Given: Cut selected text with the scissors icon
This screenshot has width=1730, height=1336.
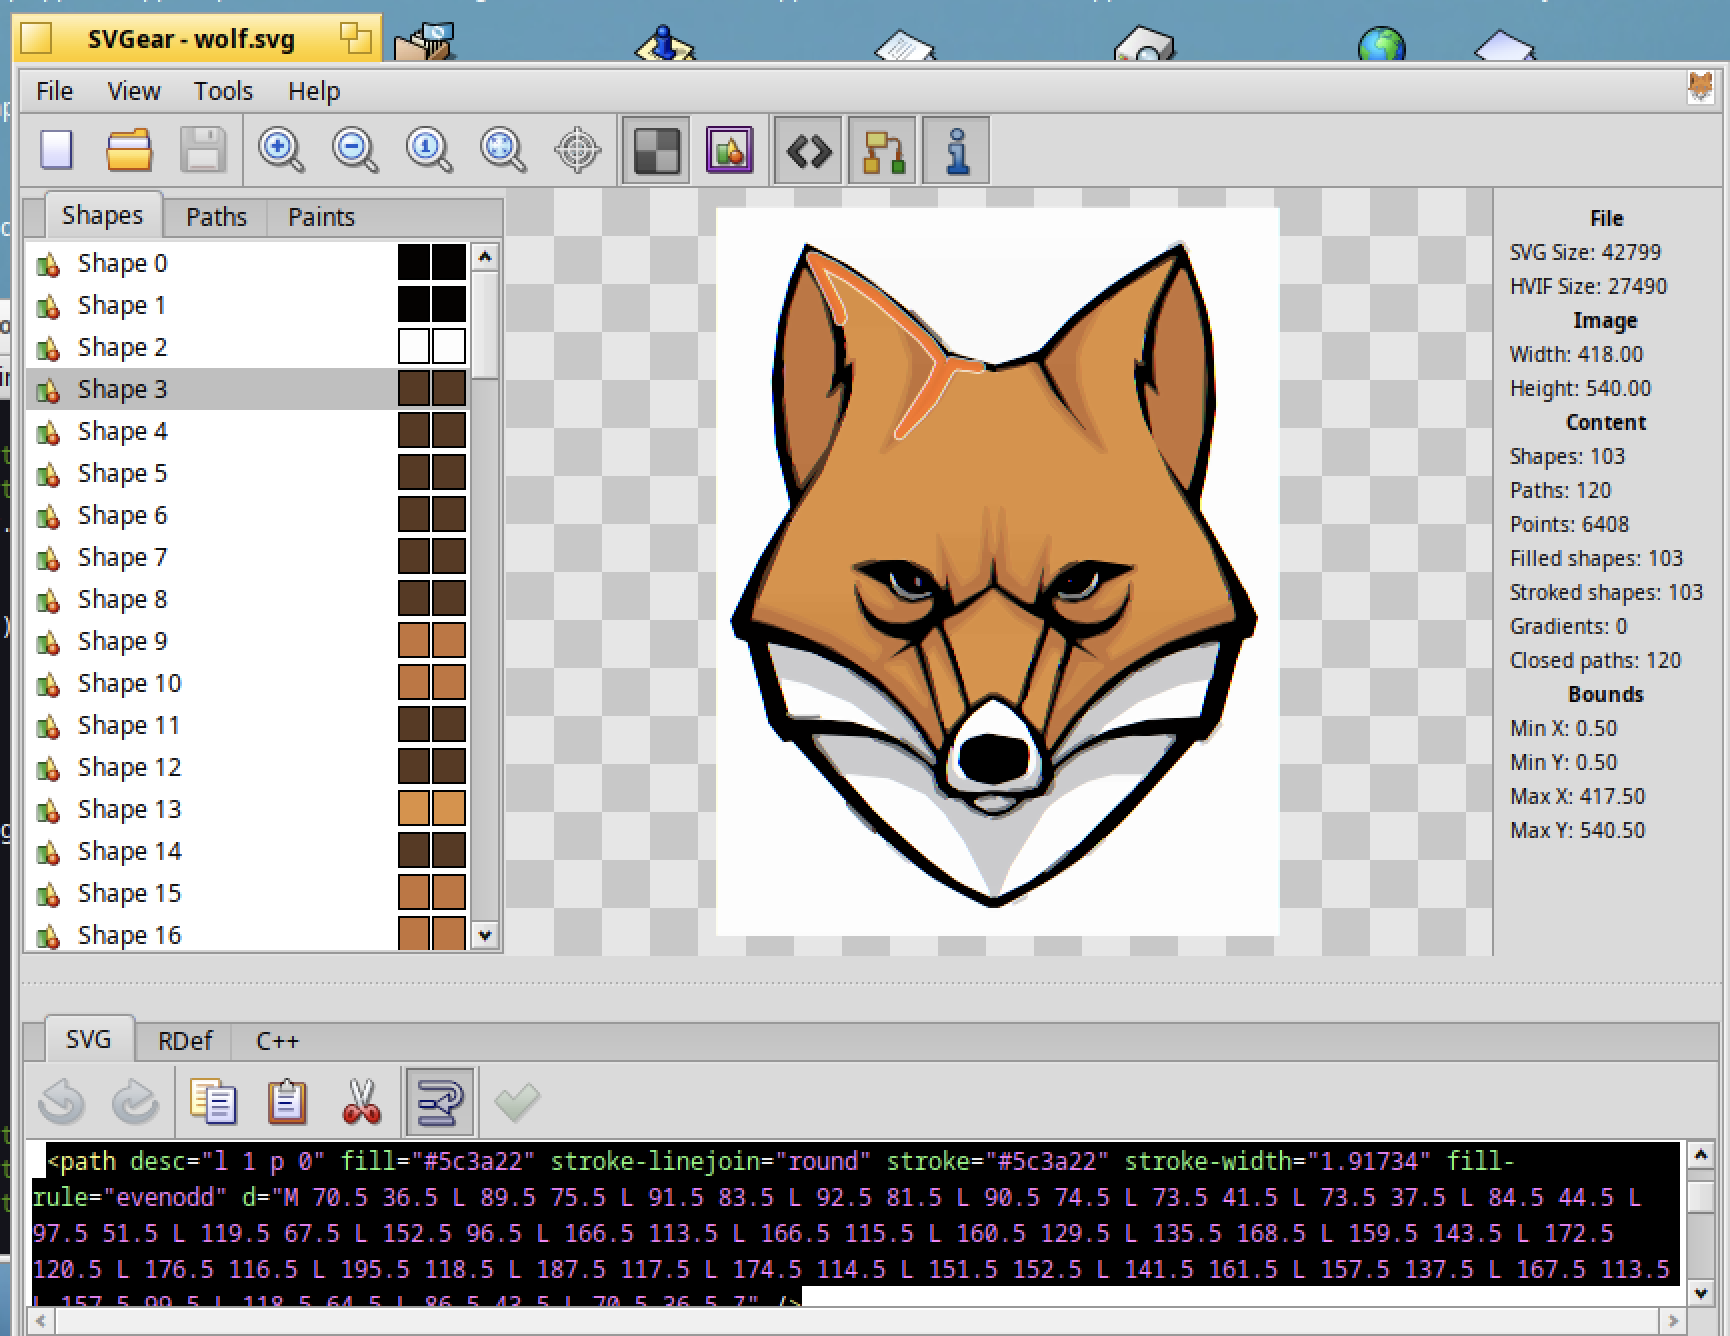Looking at the screenshot, I should pyautogui.click(x=361, y=1102).
